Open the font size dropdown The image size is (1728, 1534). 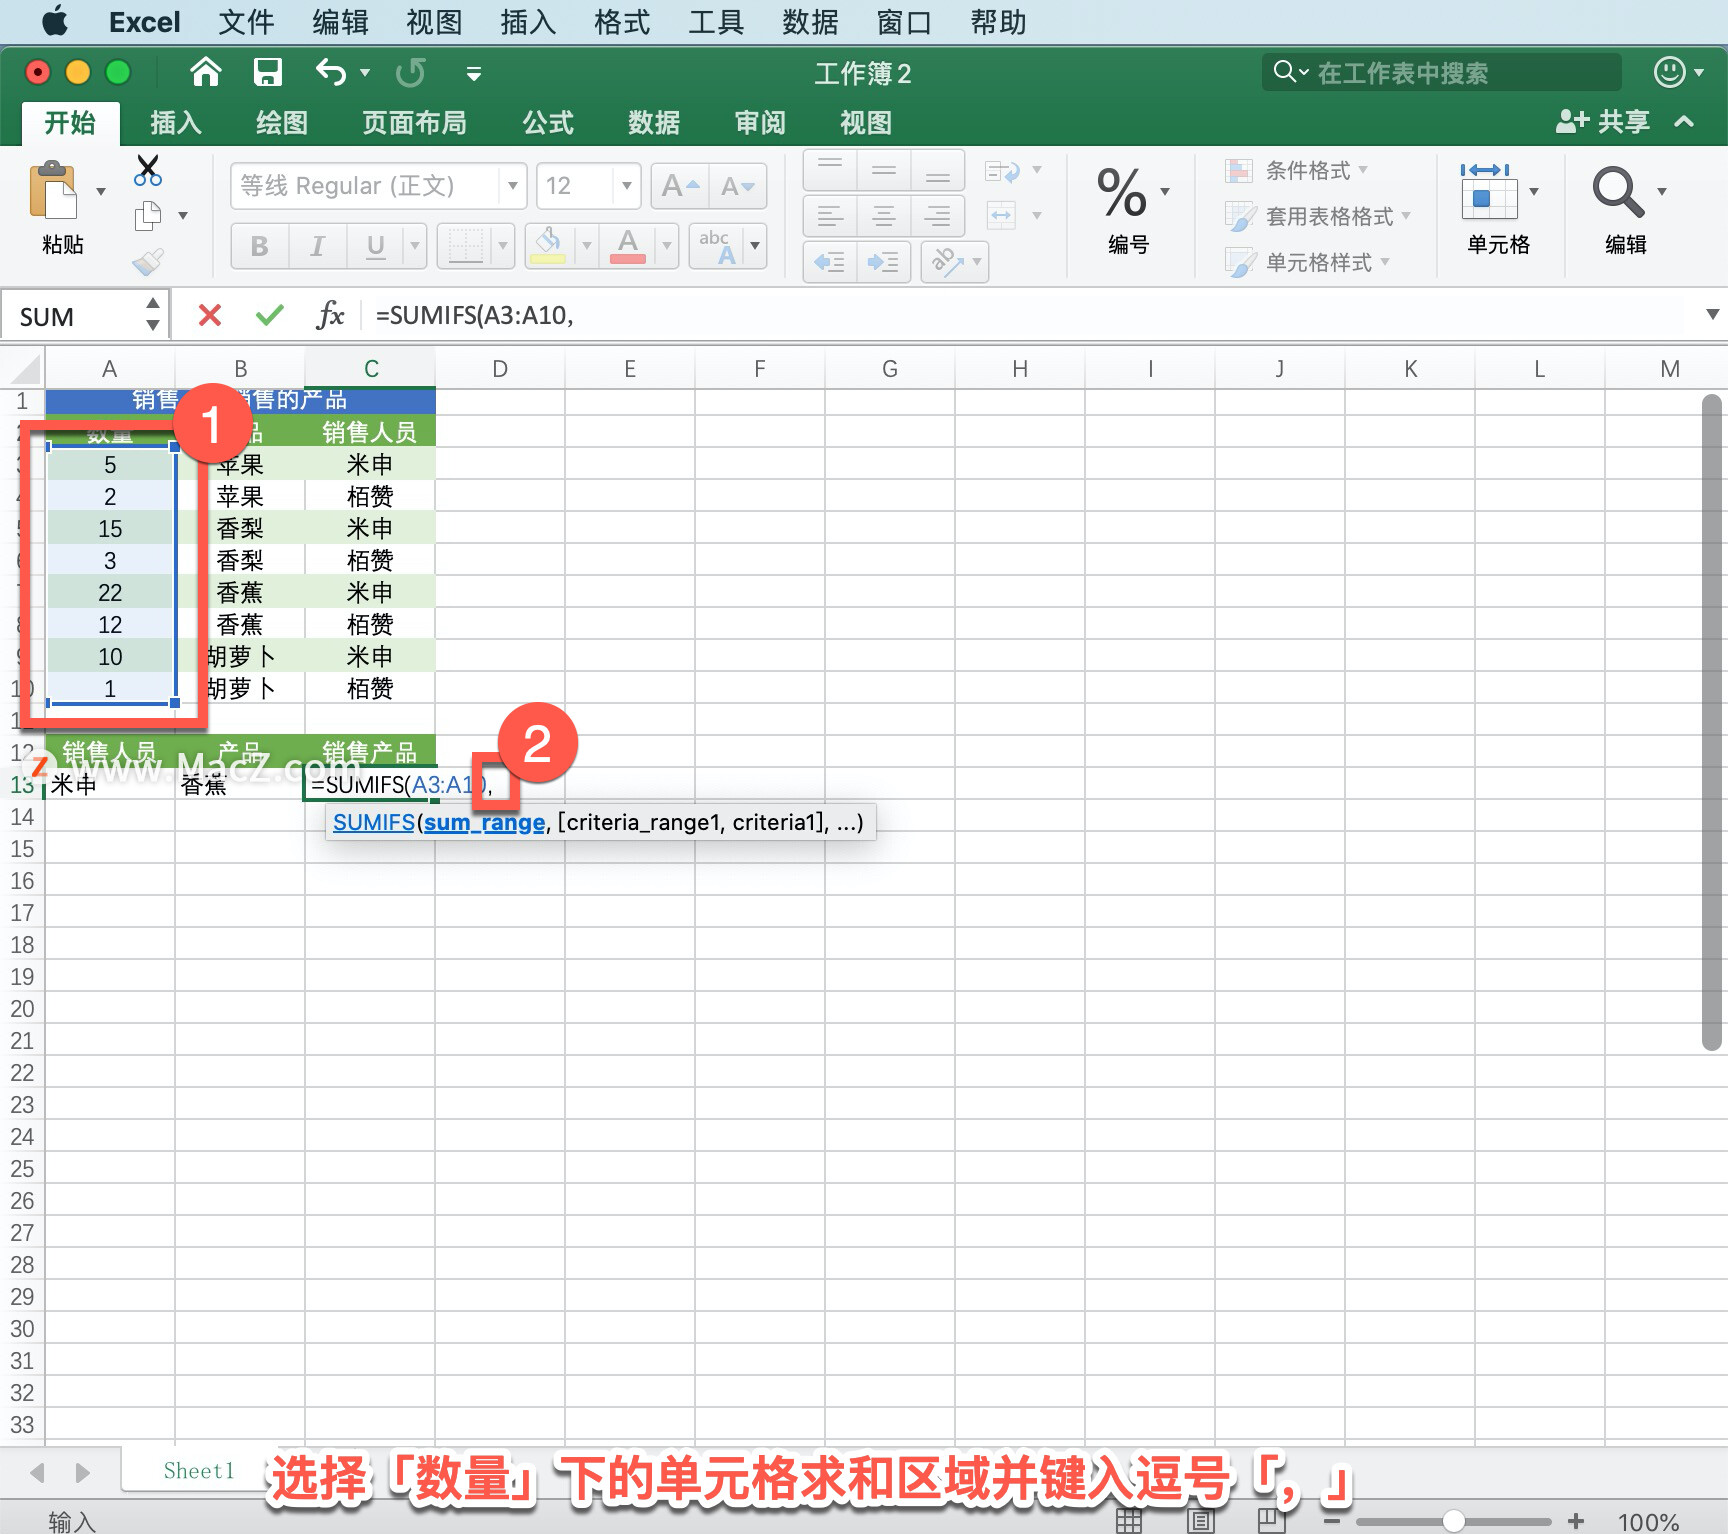point(627,186)
